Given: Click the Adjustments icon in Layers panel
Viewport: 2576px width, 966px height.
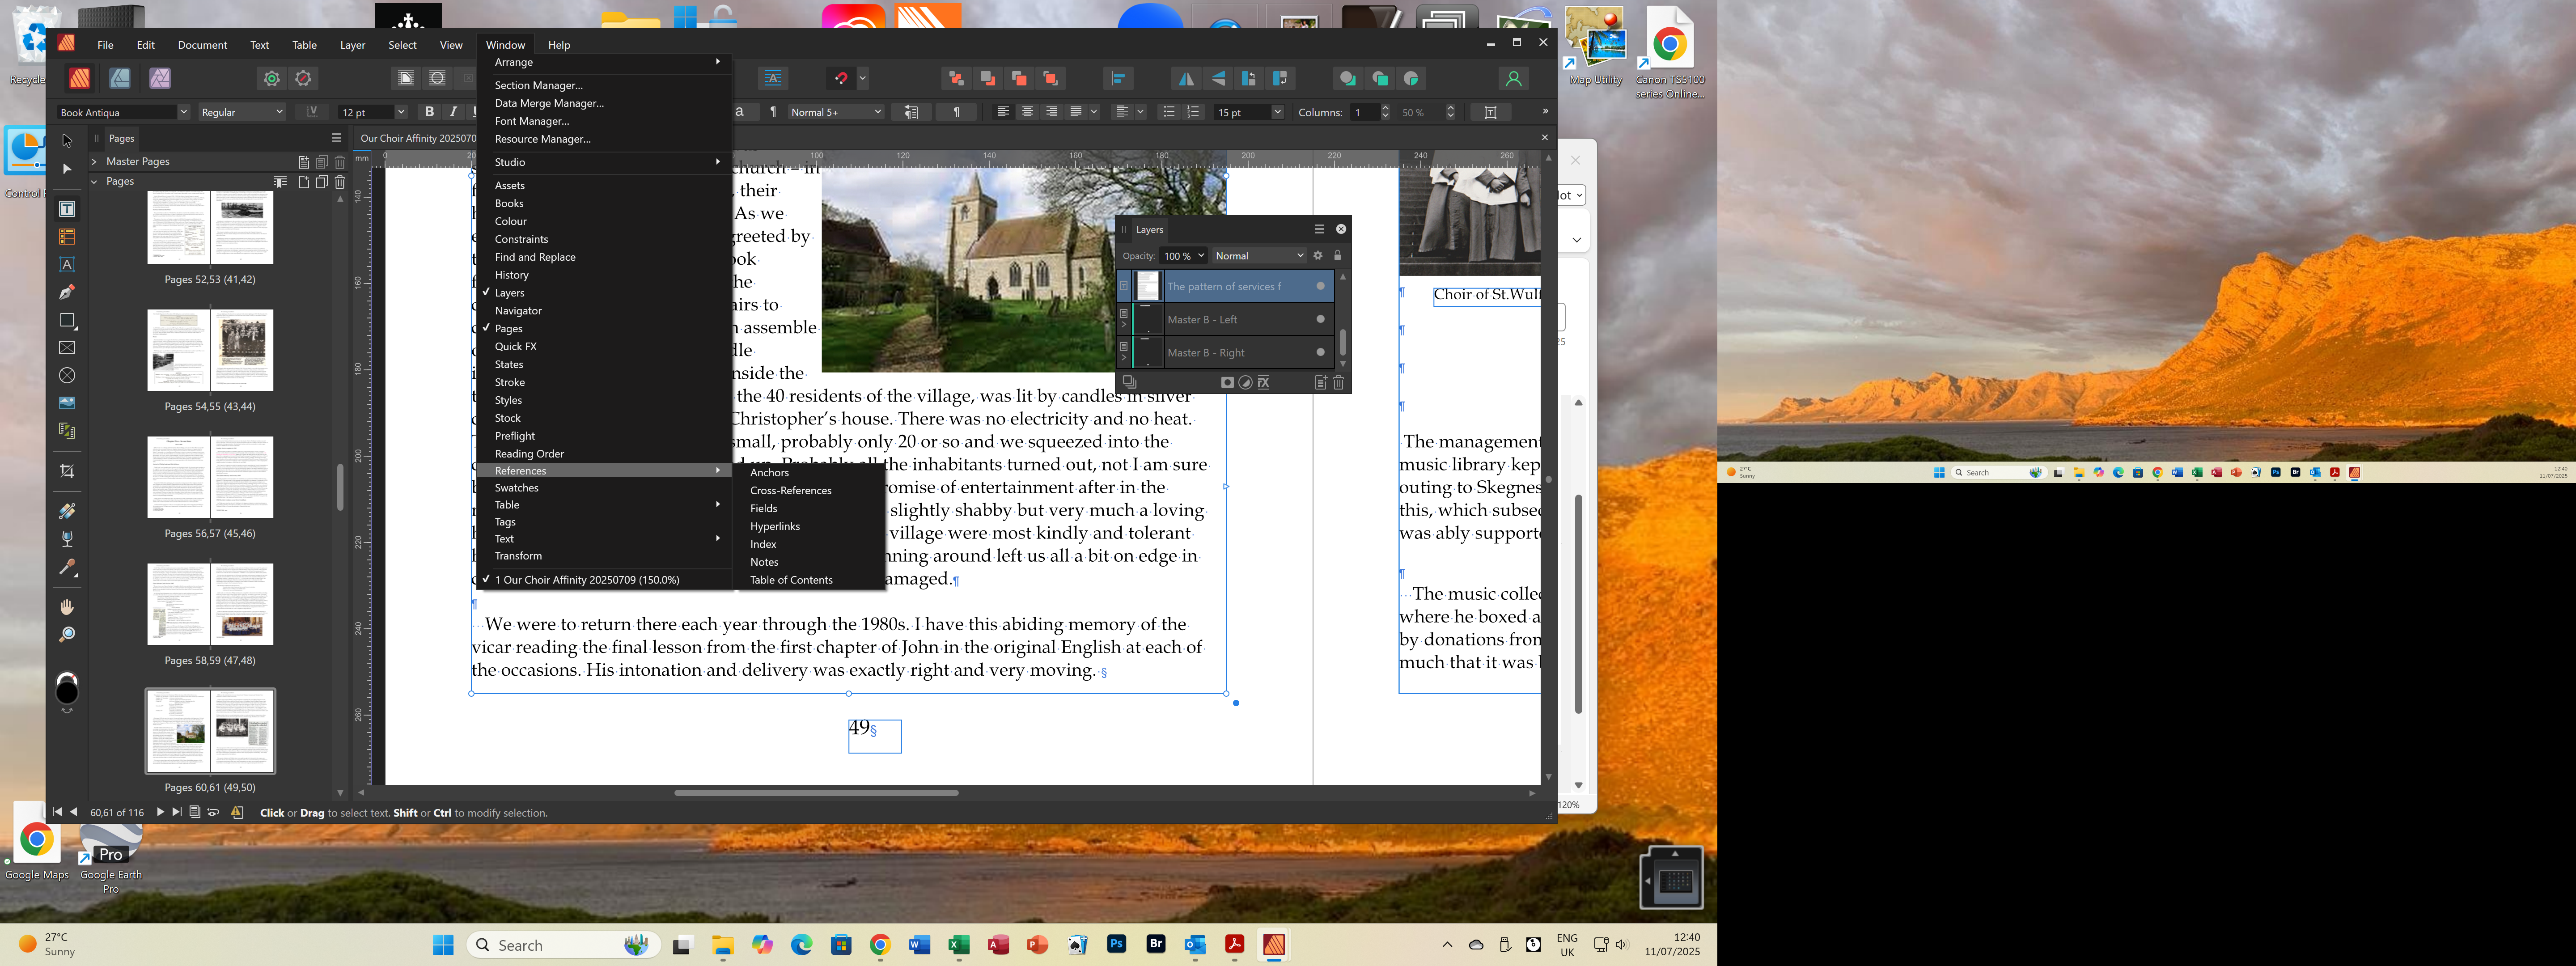Looking at the screenshot, I should click(x=1246, y=383).
